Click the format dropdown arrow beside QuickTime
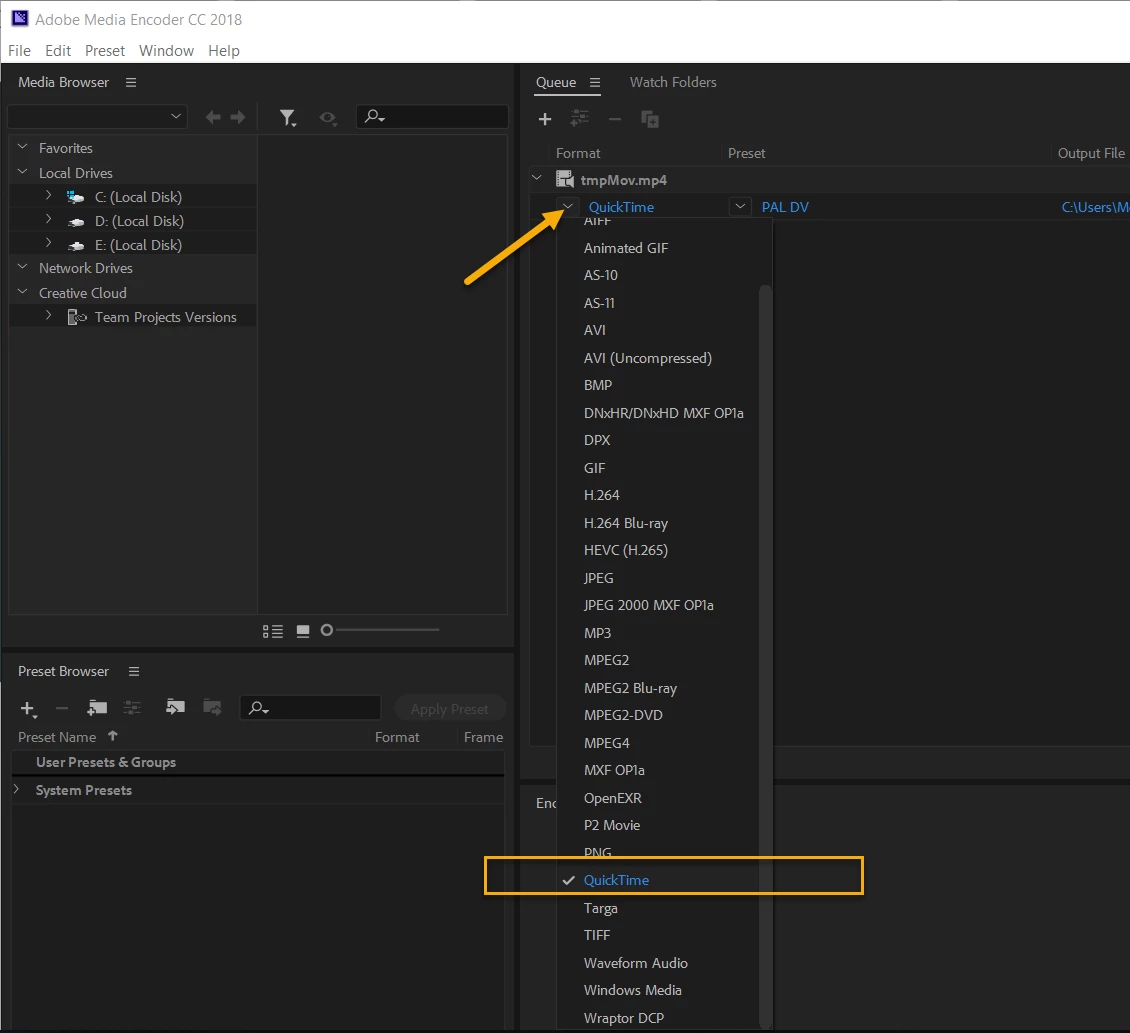This screenshot has width=1130, height=1033. coord(568,207)
